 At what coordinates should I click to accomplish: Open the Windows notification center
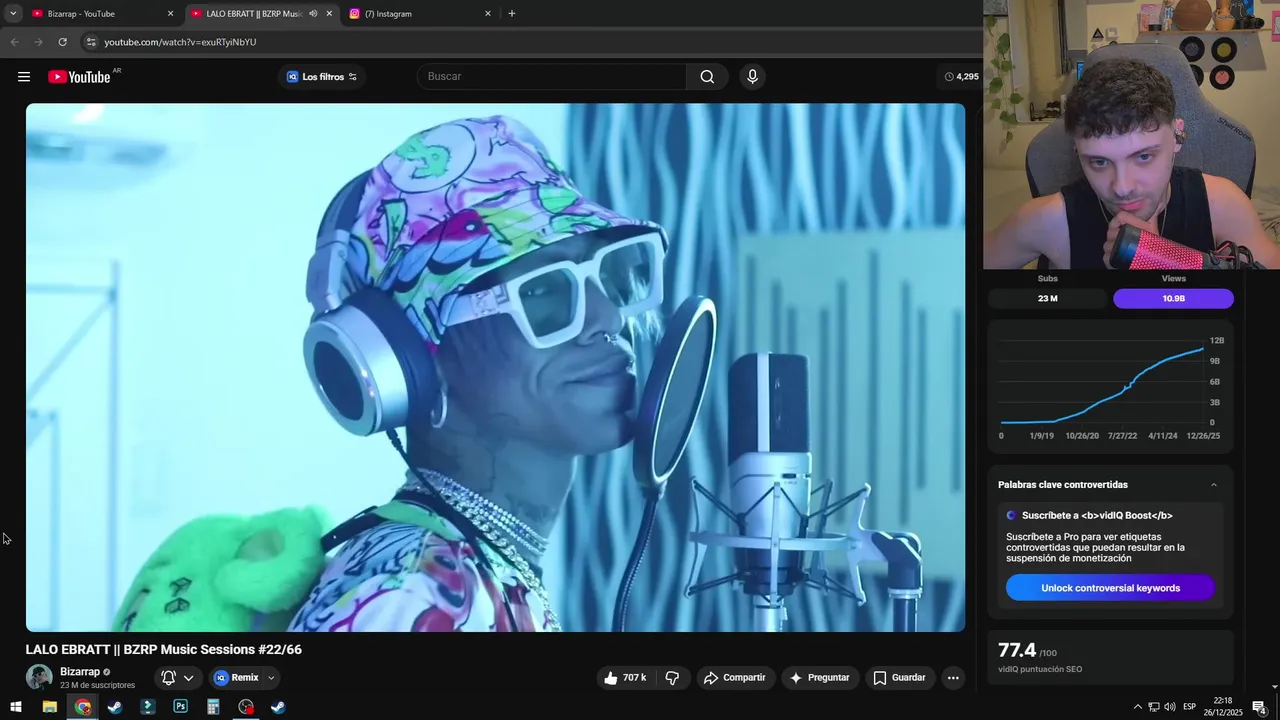[x=1259, y=707]
